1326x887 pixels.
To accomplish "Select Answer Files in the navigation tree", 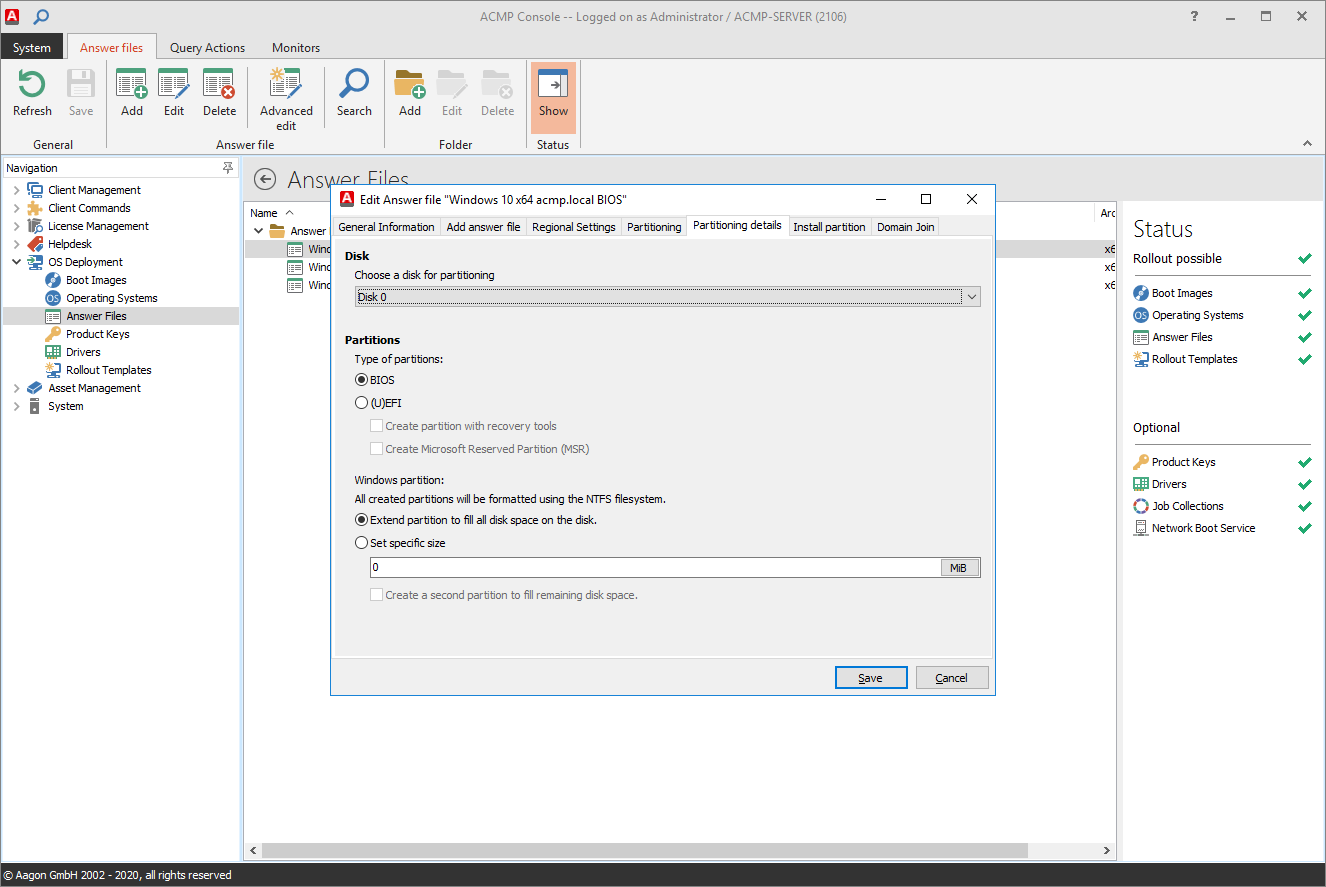I will coord(96,316).
